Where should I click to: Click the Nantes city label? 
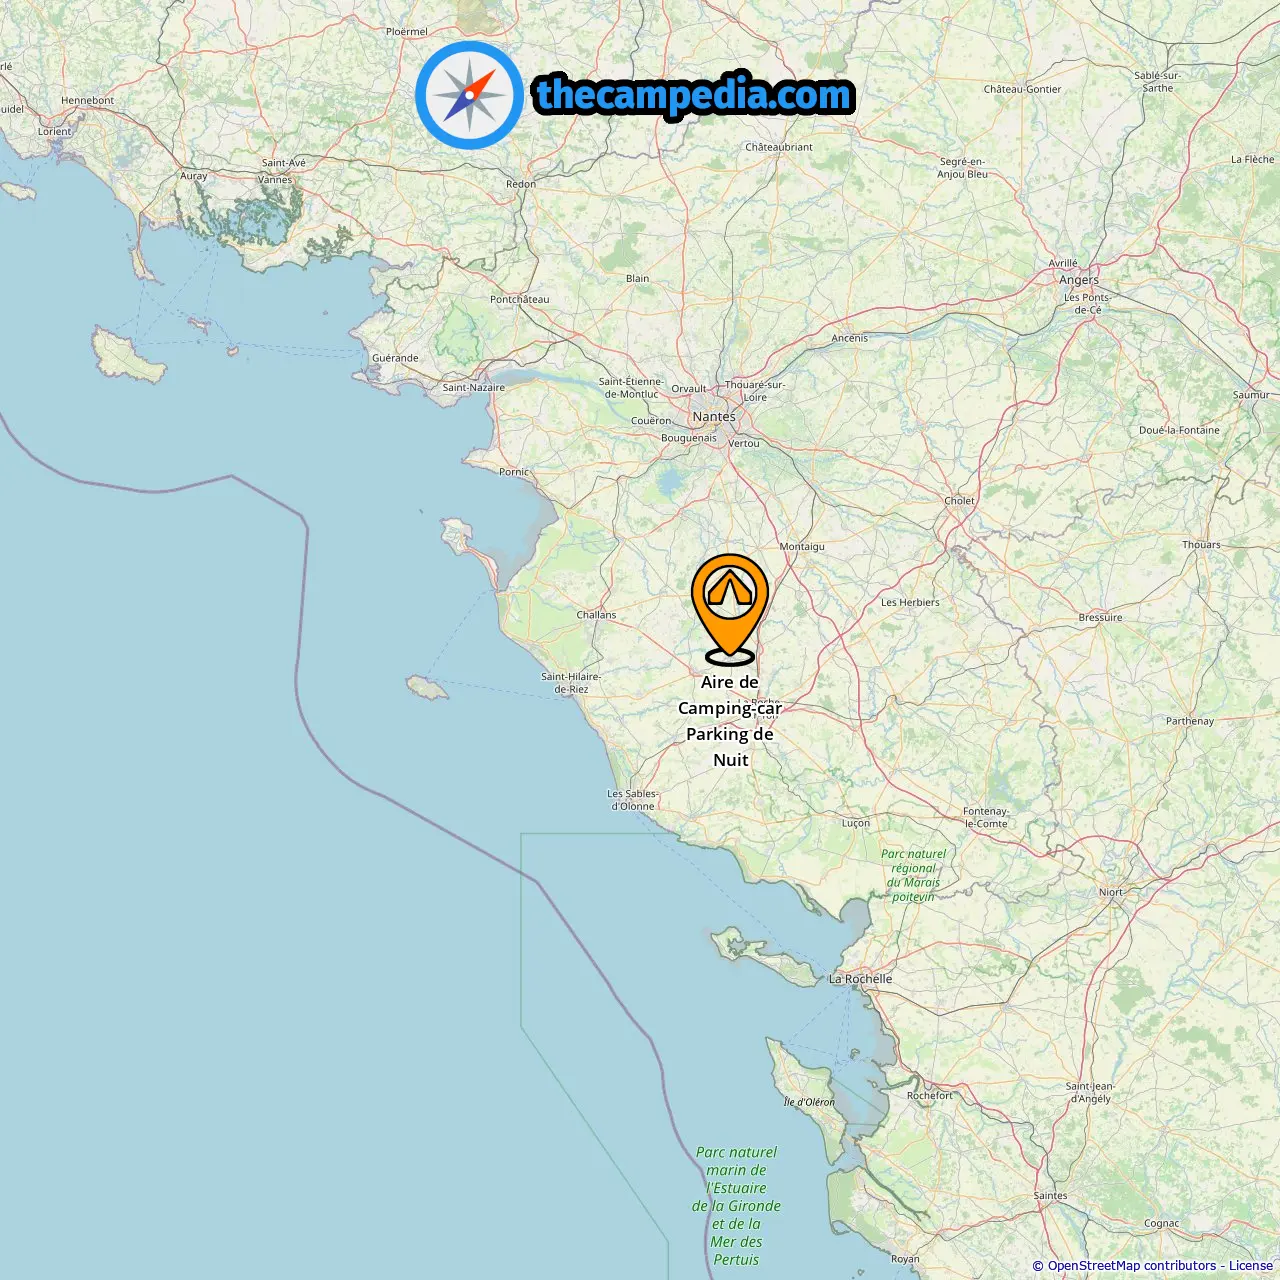(x=714, y=416)
